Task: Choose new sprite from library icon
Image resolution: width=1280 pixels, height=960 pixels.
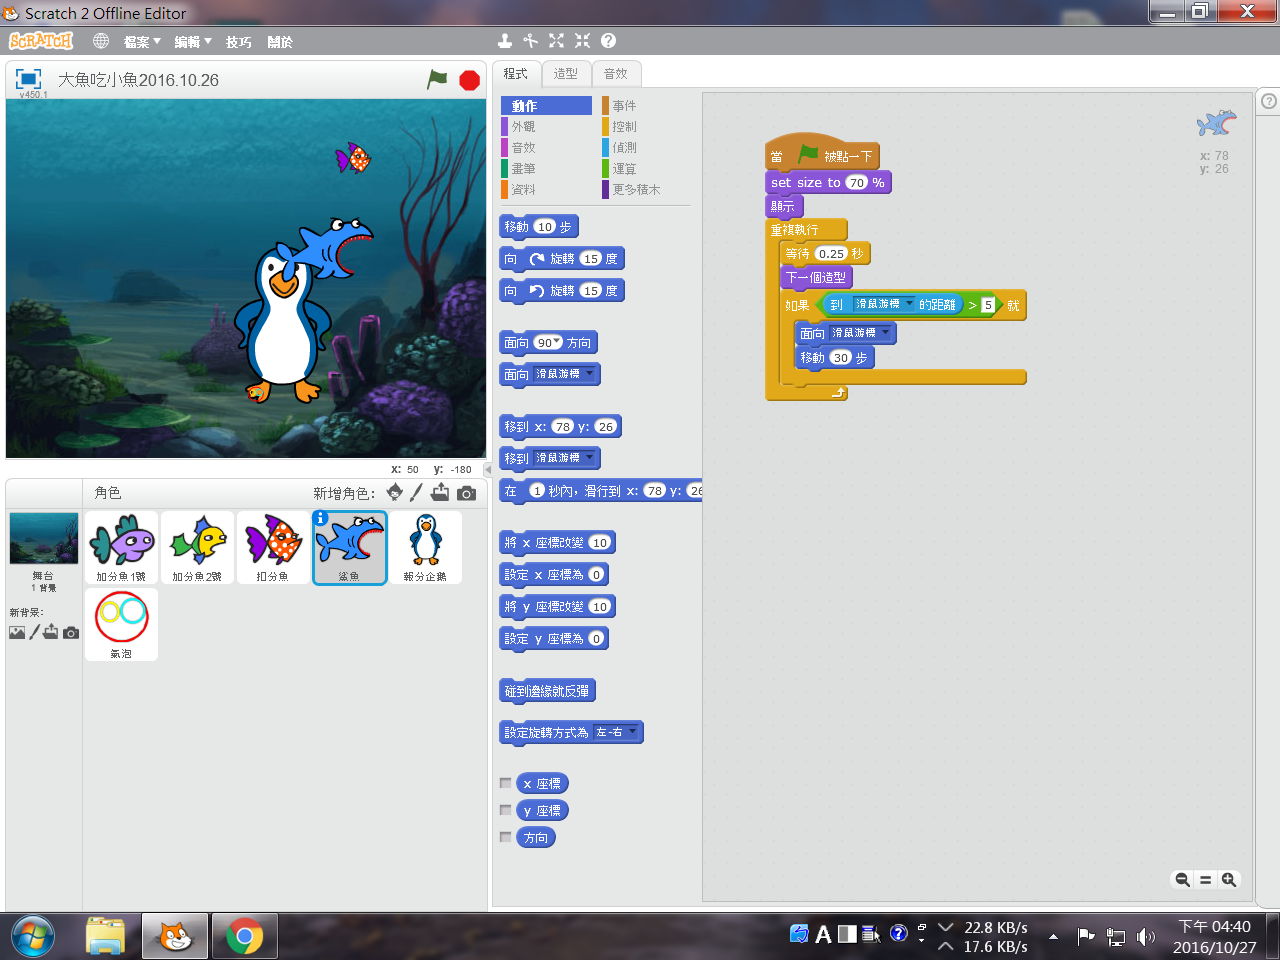Action: 395,492
